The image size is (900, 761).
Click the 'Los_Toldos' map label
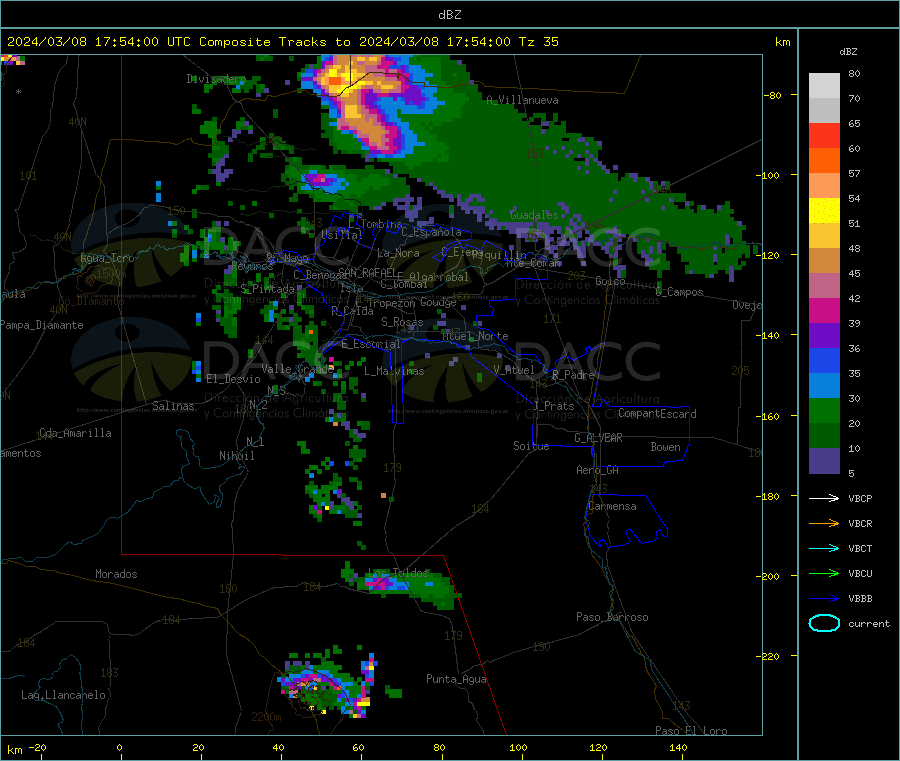(x=398, y=573)
